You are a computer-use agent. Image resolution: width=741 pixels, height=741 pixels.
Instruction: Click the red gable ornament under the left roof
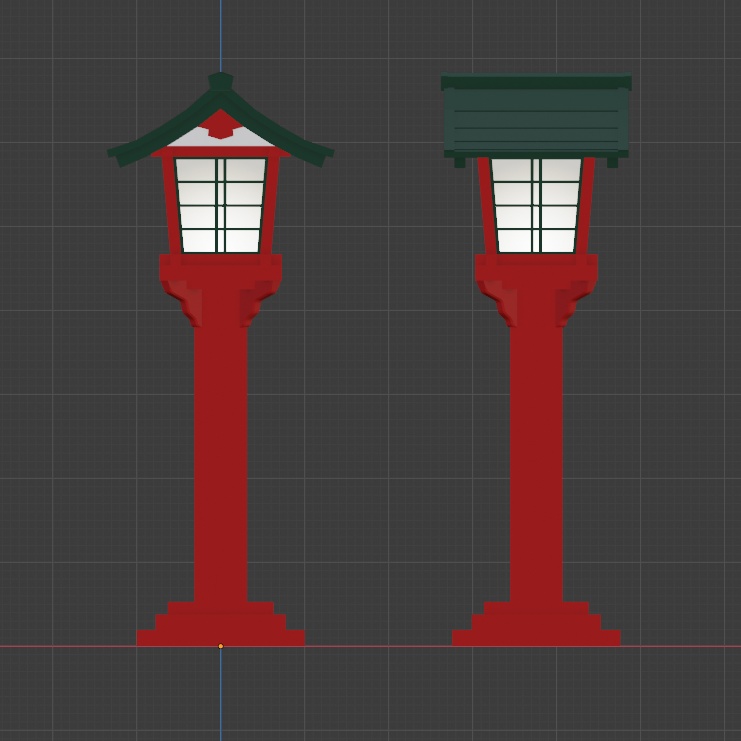(x=221, y=125)
